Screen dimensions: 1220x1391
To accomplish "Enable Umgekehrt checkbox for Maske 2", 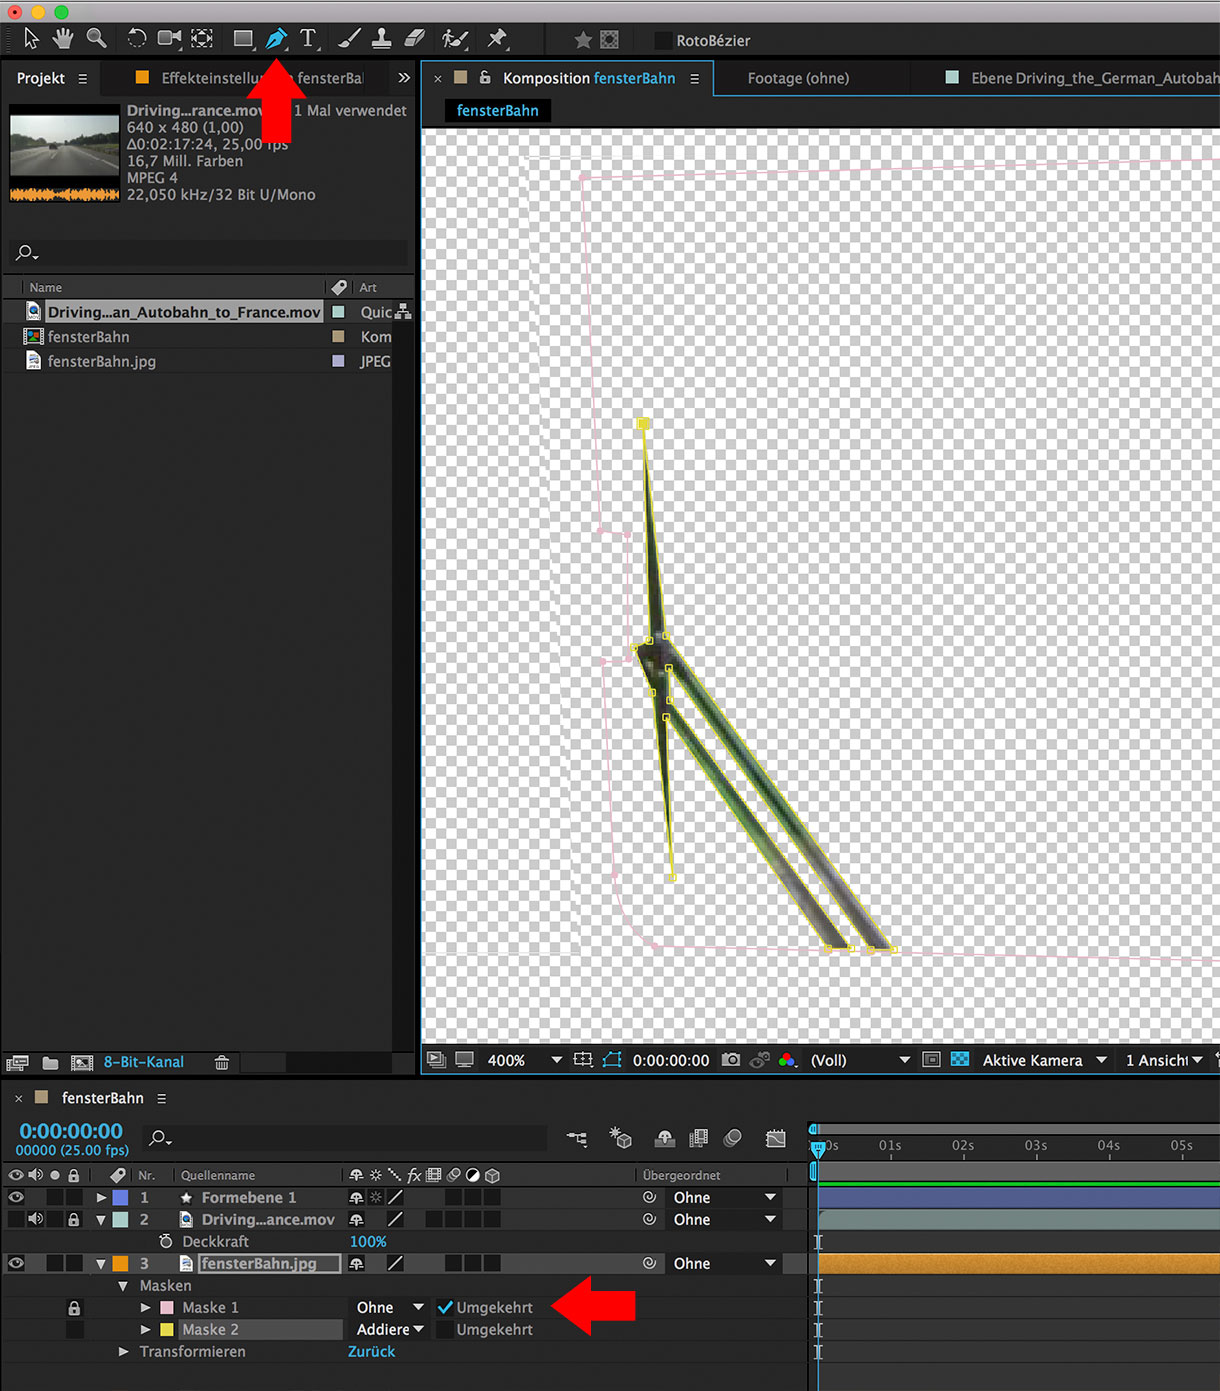I will point(445,1329).
